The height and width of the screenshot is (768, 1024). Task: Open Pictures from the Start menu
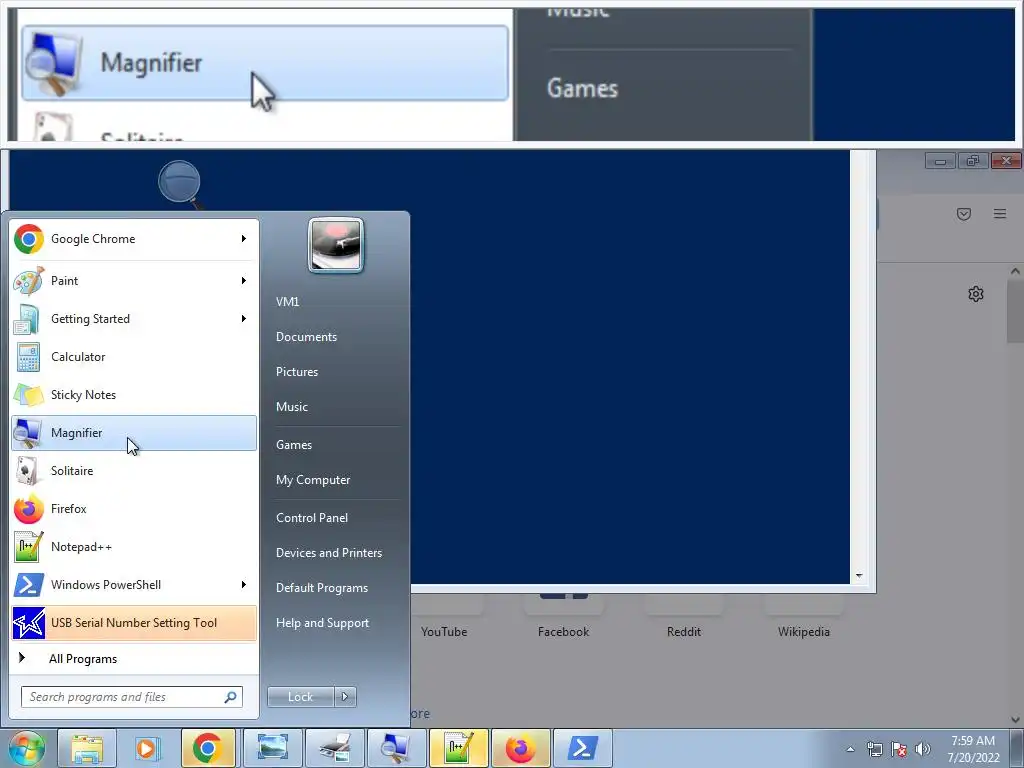297,372
